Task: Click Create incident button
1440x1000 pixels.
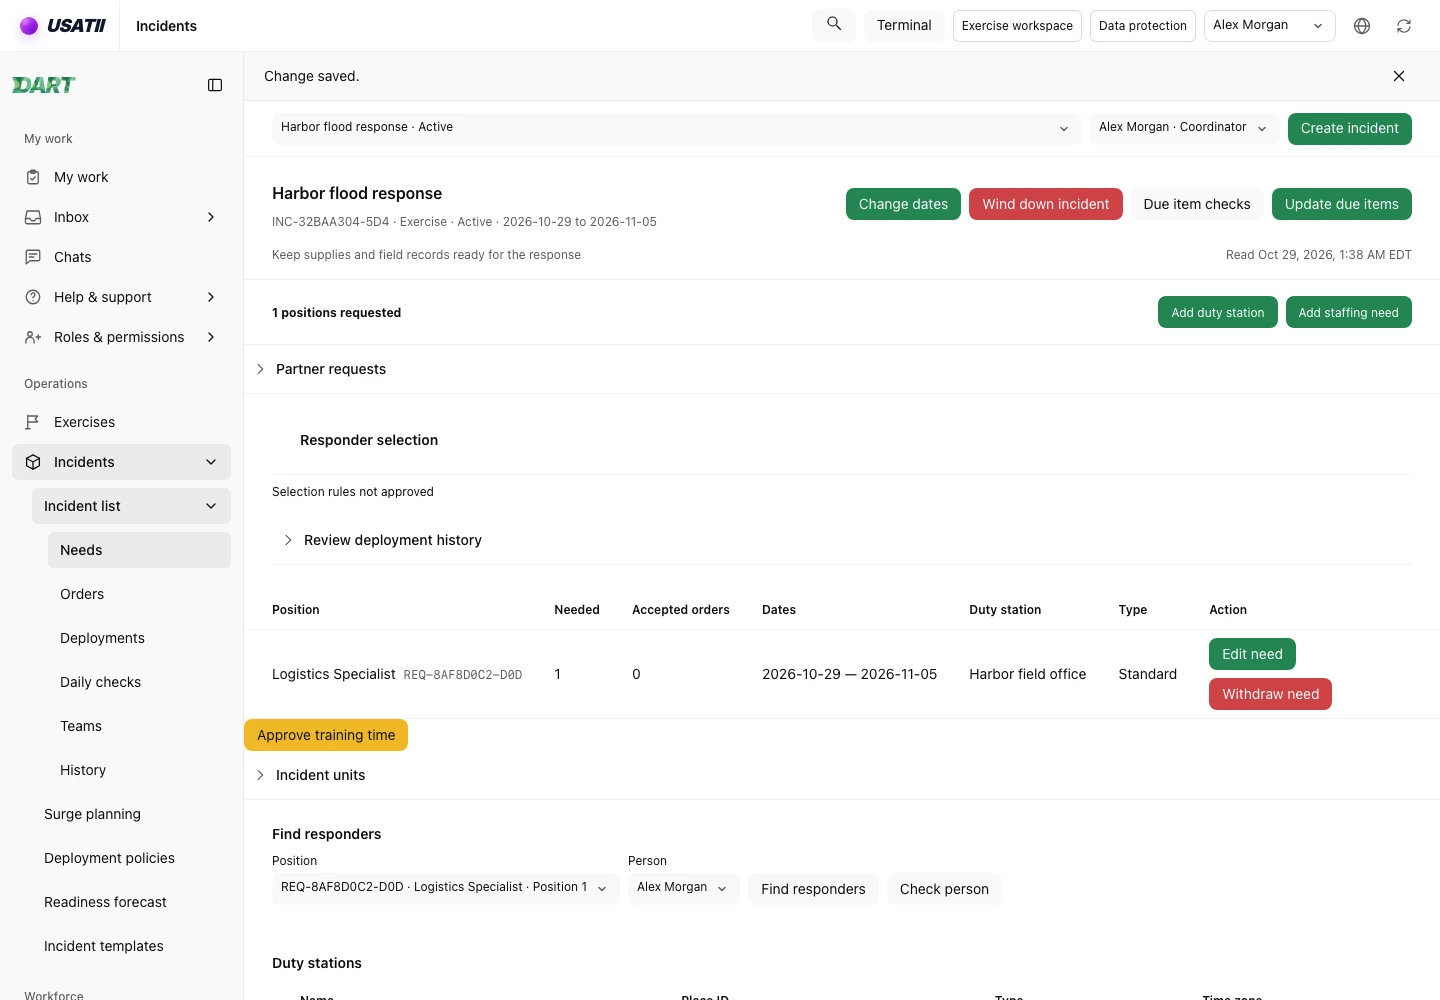Action: (1349, 128)
